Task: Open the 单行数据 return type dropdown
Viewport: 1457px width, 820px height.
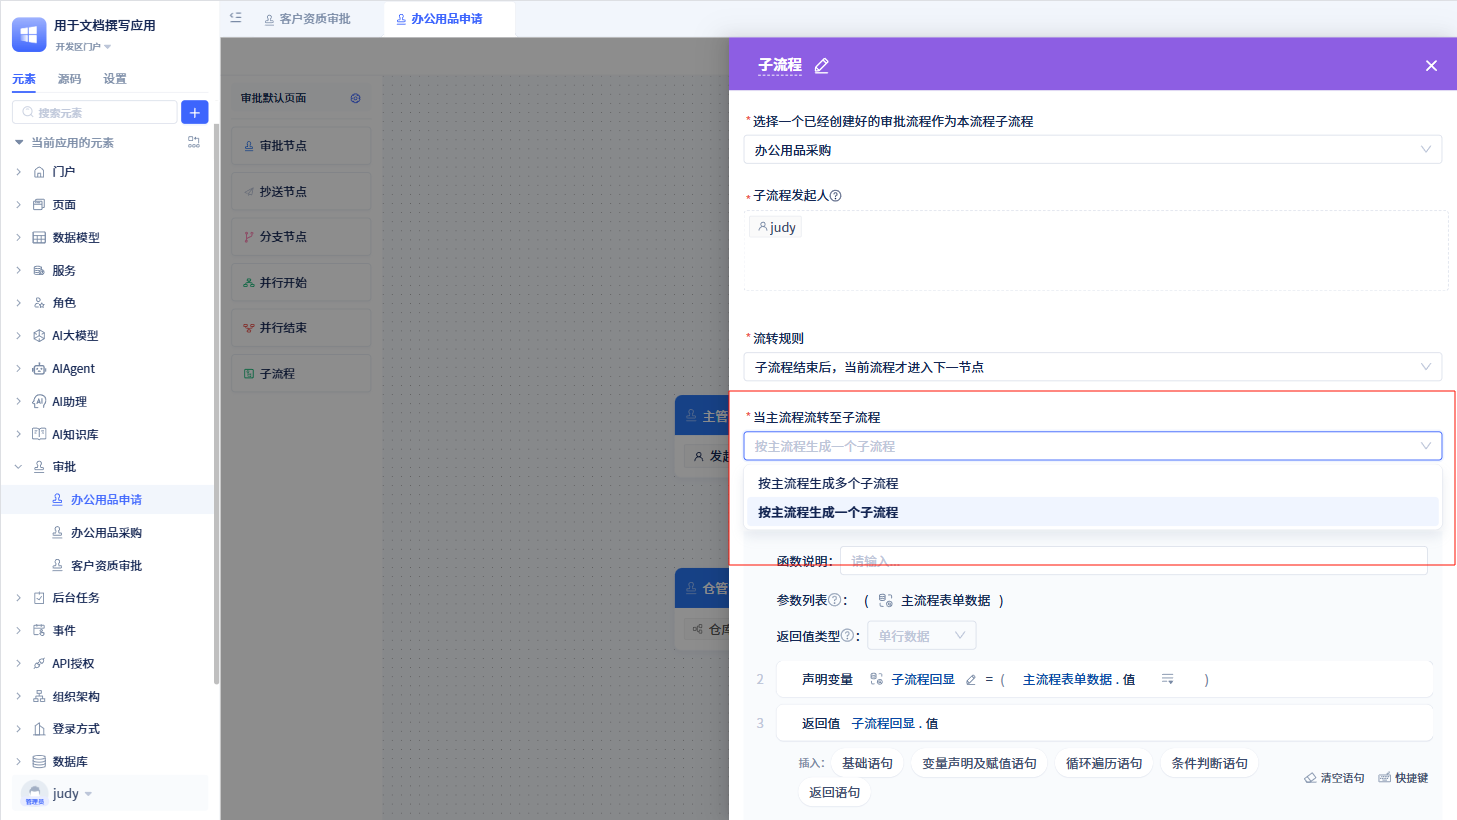Action: click(x=921, y=636)
